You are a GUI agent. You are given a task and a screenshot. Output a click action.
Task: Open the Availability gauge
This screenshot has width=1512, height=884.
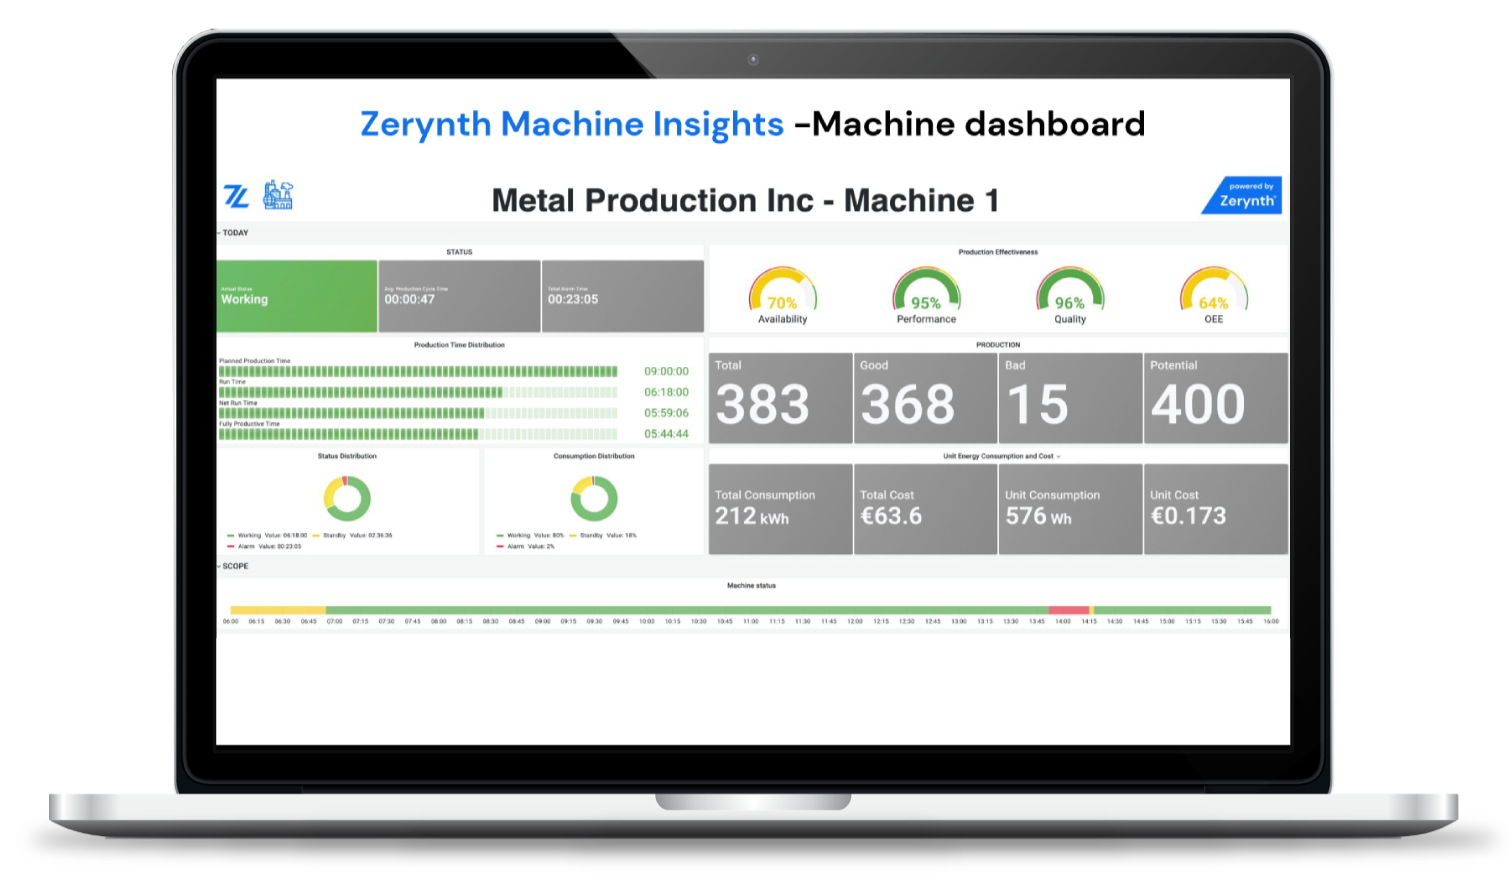(x=782, y=290)
